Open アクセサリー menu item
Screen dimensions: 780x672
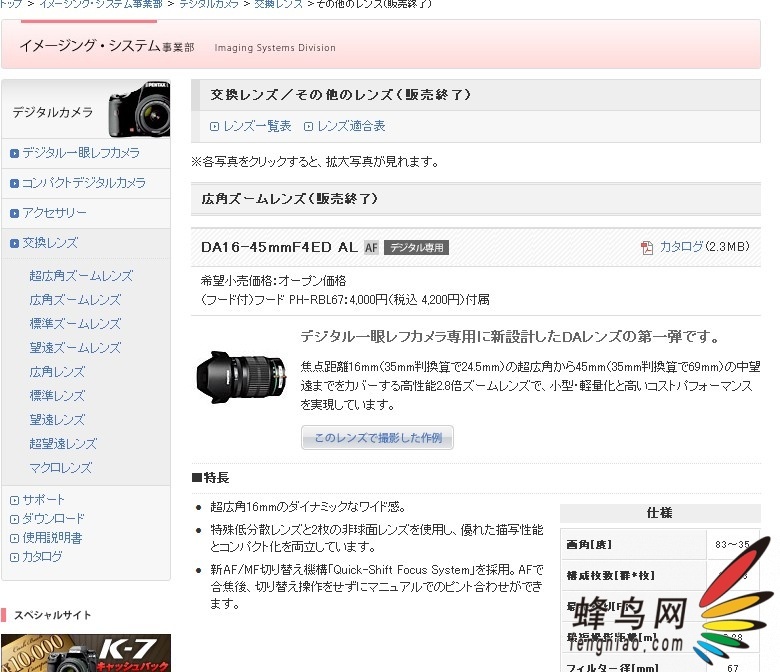point(54,213)
